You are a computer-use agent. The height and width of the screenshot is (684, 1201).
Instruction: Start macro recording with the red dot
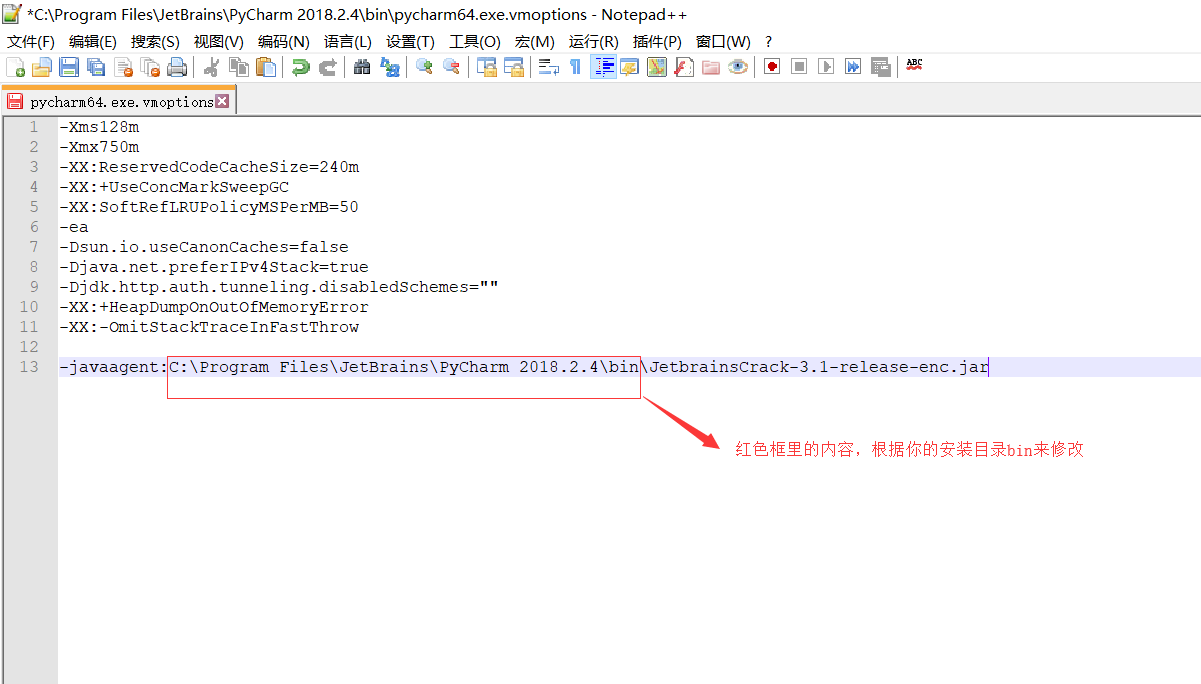coord(772,67)
